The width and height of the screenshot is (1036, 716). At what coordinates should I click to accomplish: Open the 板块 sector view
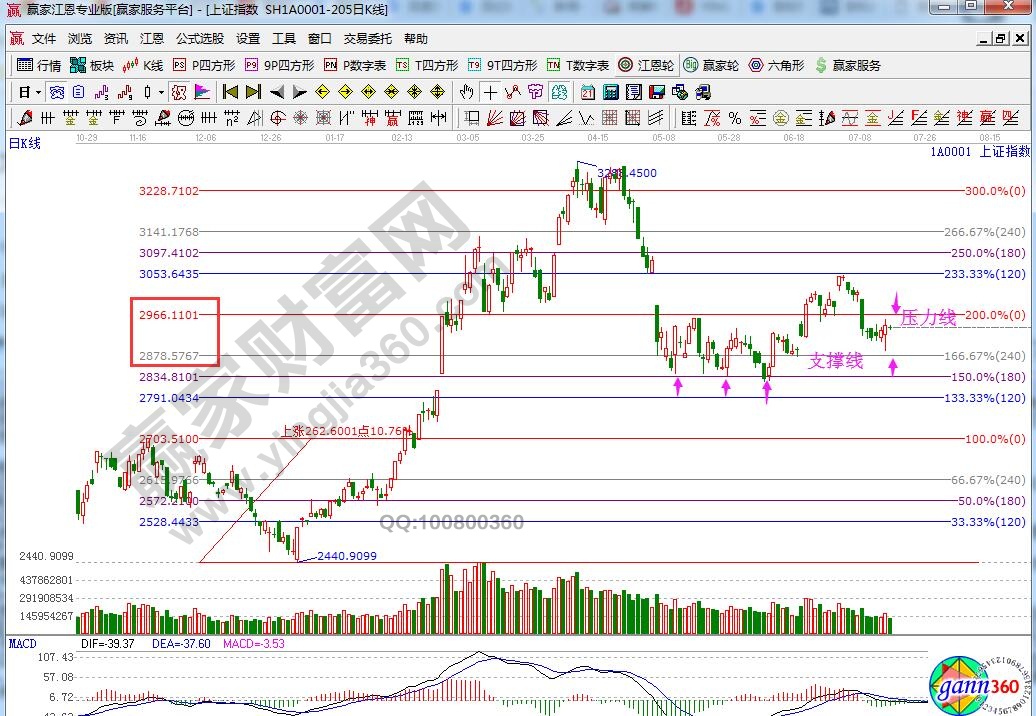pos(92,66)
